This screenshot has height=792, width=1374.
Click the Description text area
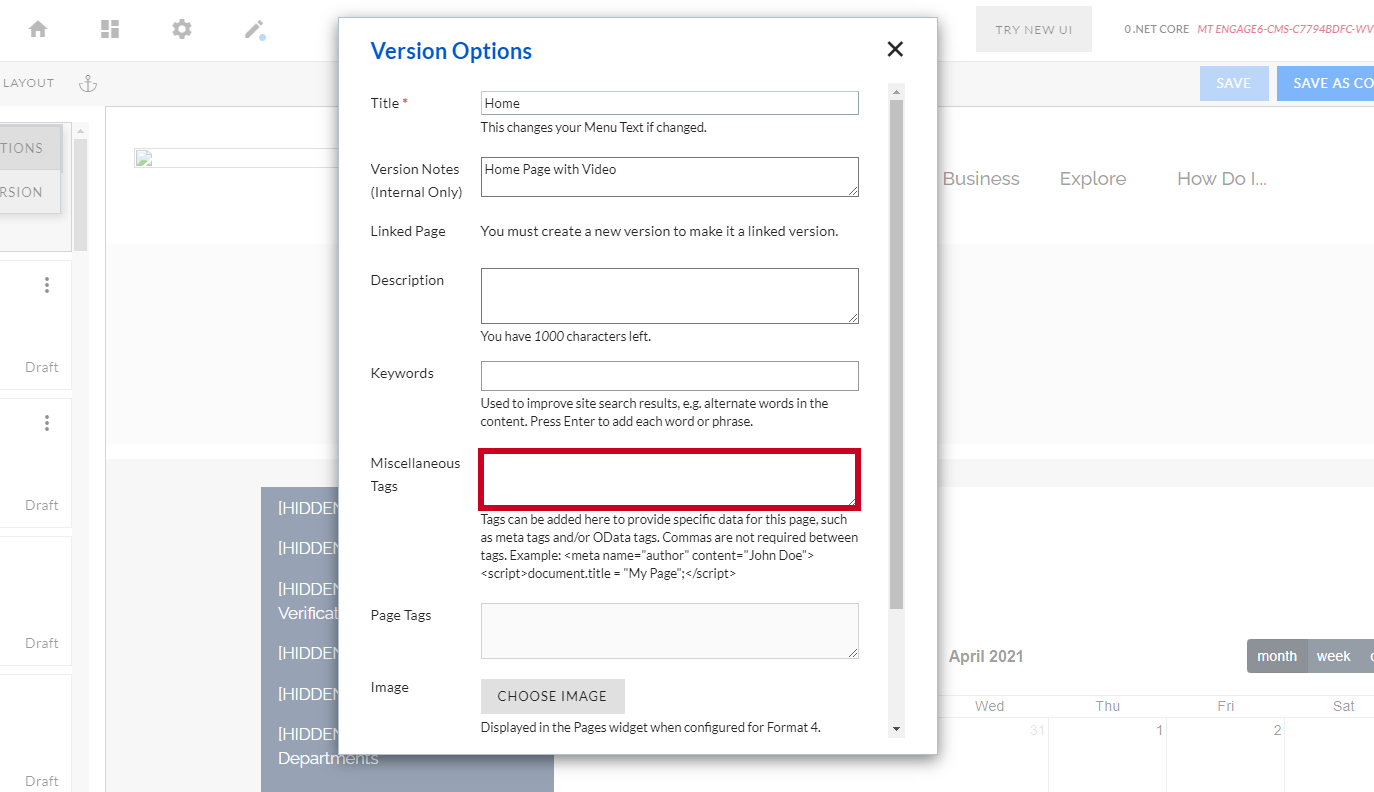pos(669,295)
